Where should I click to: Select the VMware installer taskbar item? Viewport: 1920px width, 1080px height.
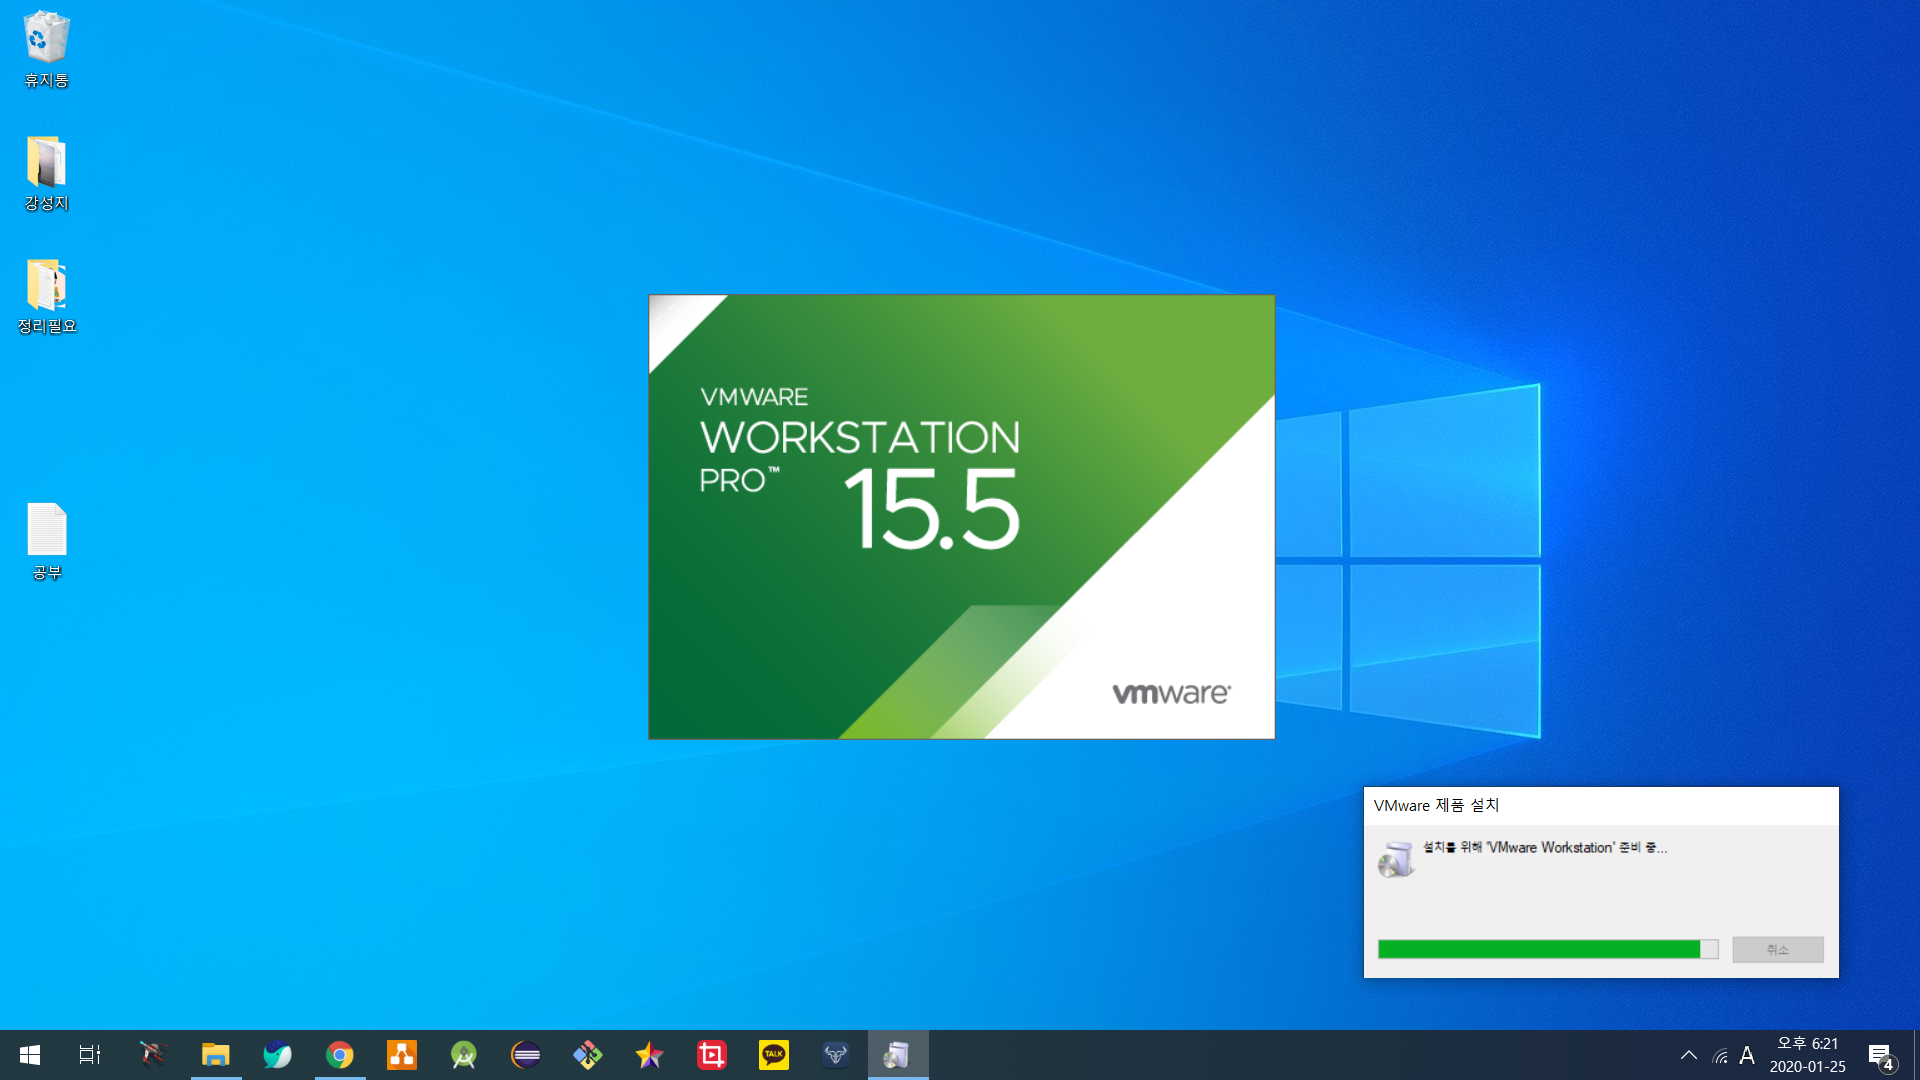pyautogui.click(x=897, y=1055)
